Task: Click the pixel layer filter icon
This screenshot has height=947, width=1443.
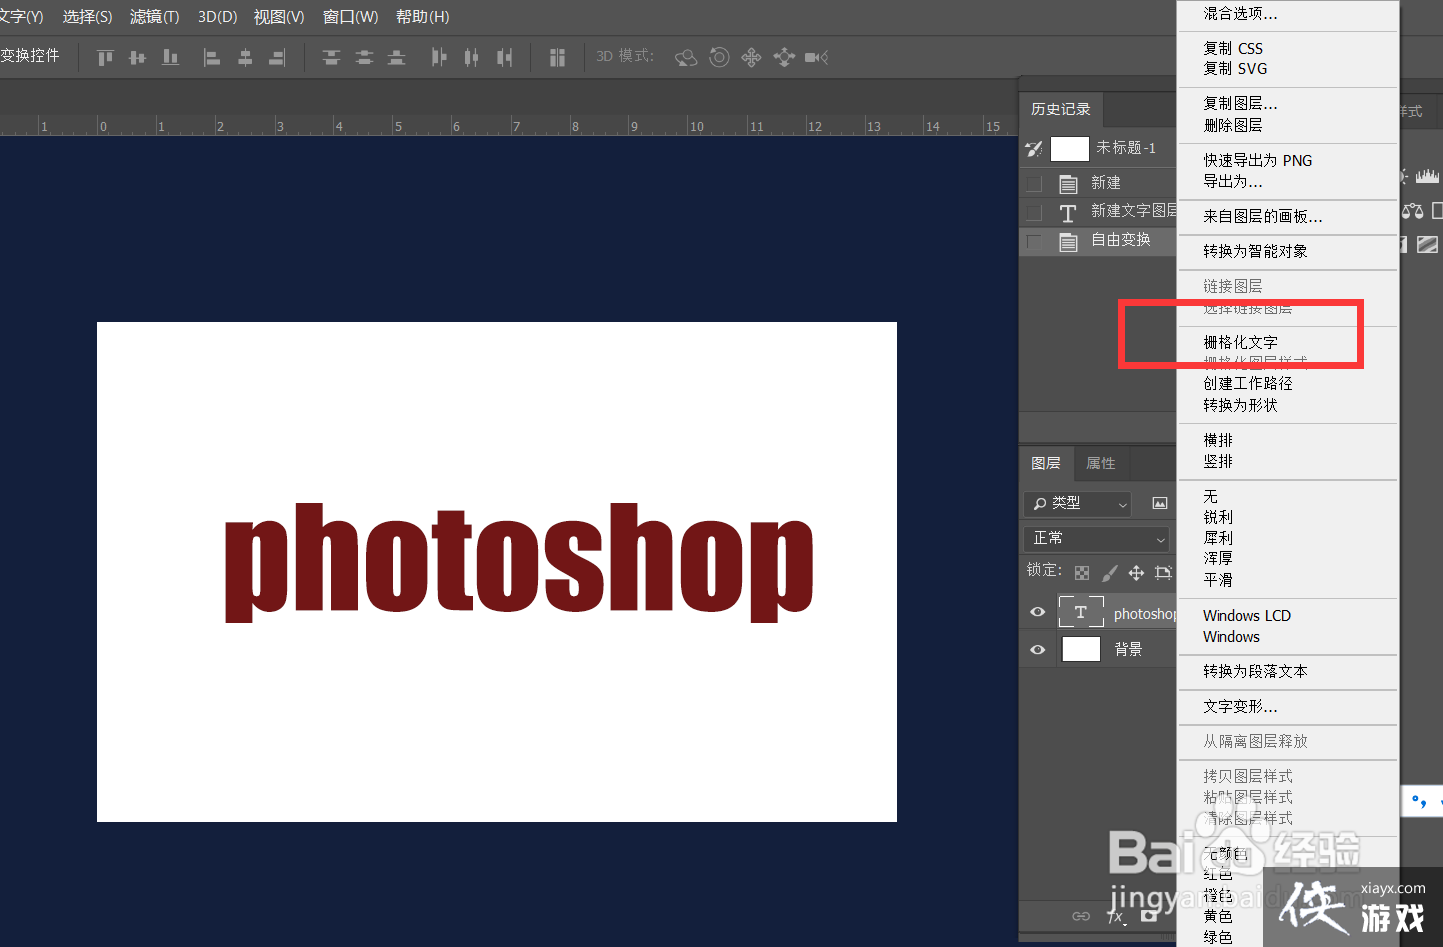Action: click(1160, 503)
